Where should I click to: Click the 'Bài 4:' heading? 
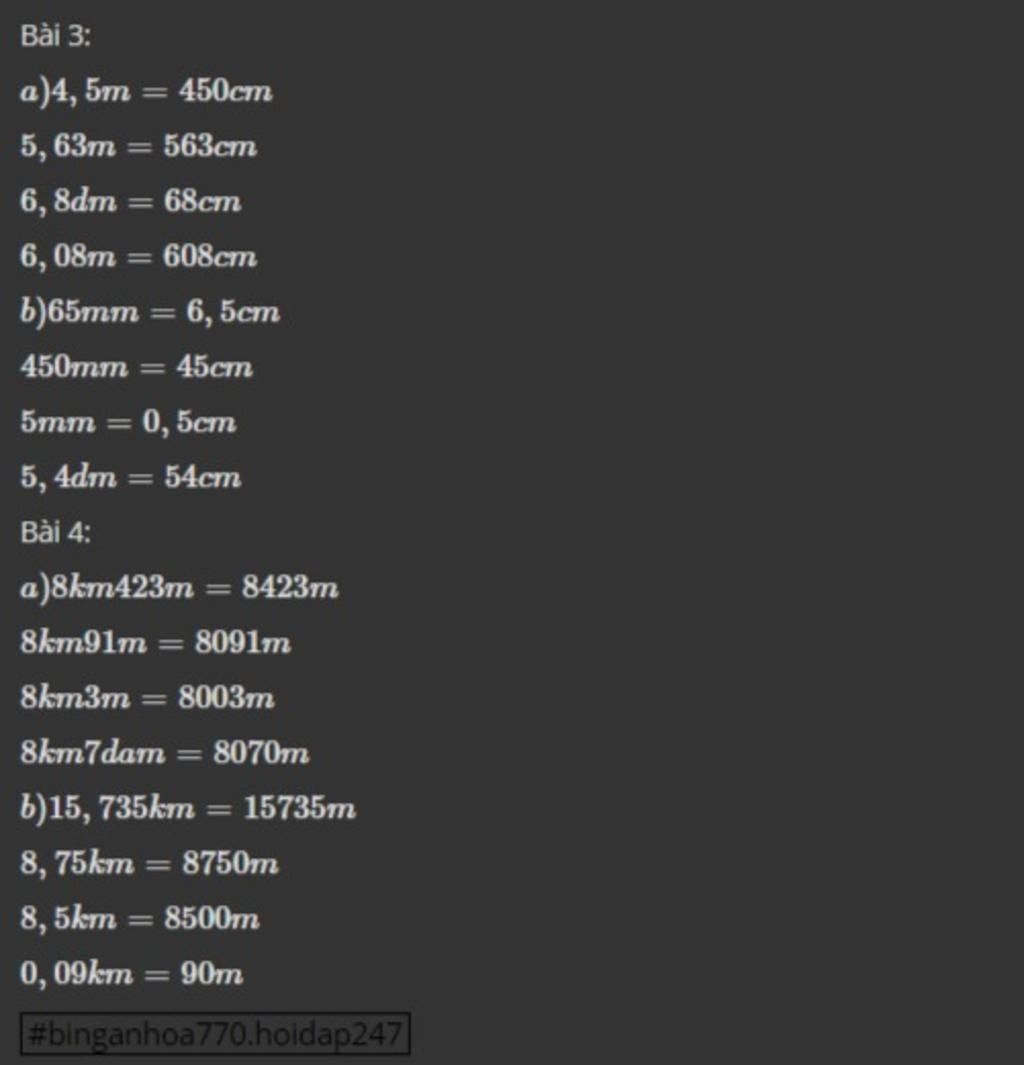coord(55,532)
